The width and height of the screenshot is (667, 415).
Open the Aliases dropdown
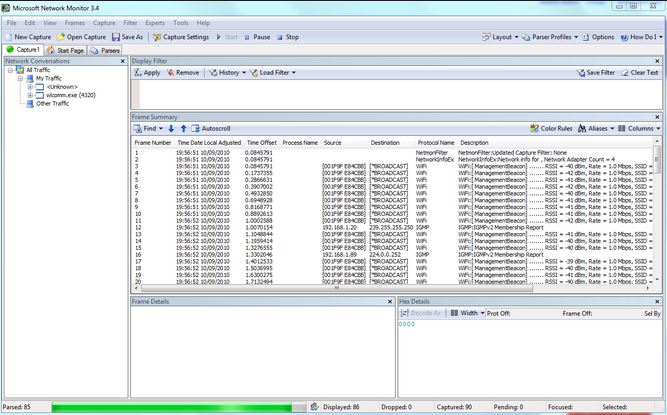click(596, 128)
